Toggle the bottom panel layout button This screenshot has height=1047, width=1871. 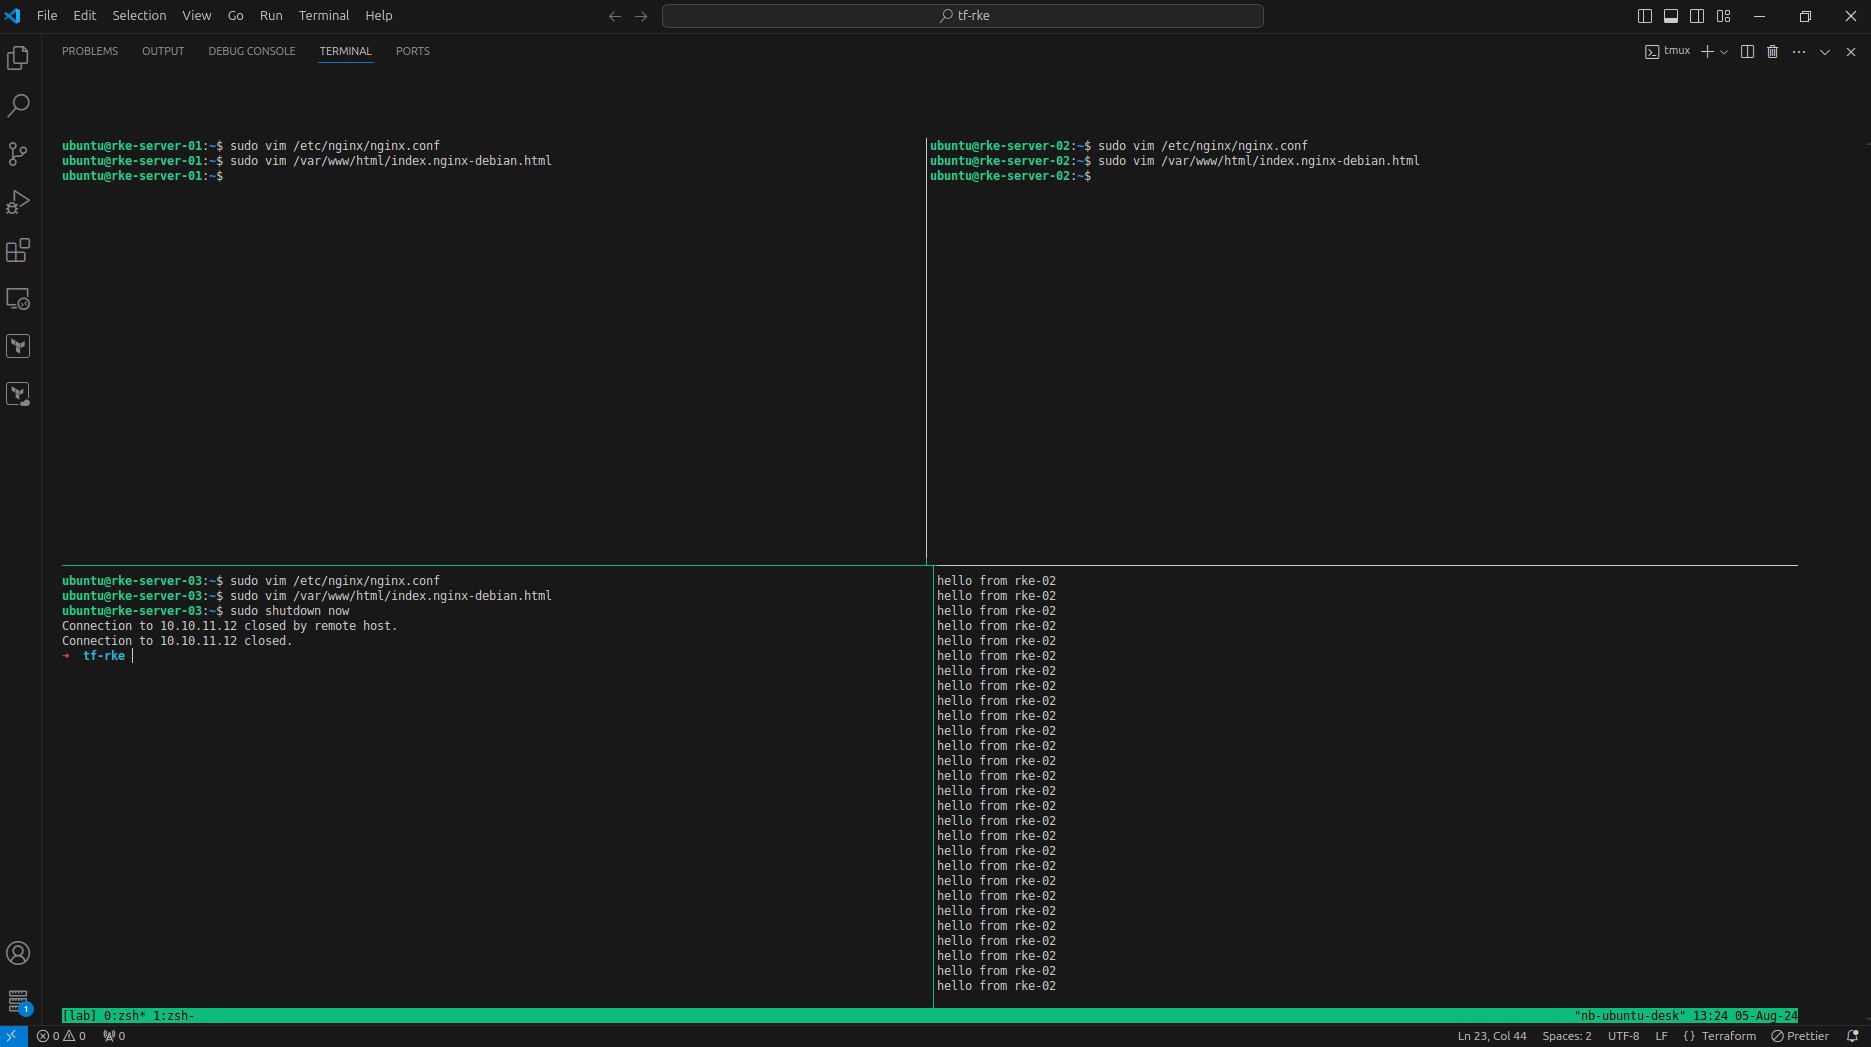point(1671,16)
